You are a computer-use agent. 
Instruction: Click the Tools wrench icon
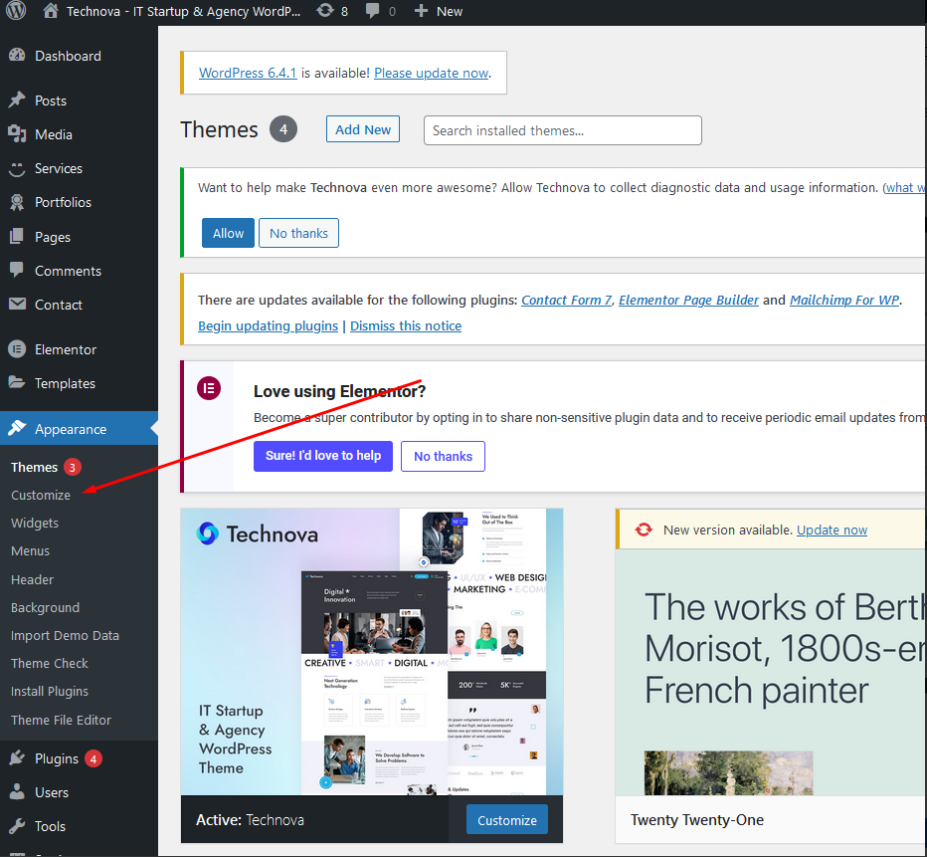click(x=17, y=826)
